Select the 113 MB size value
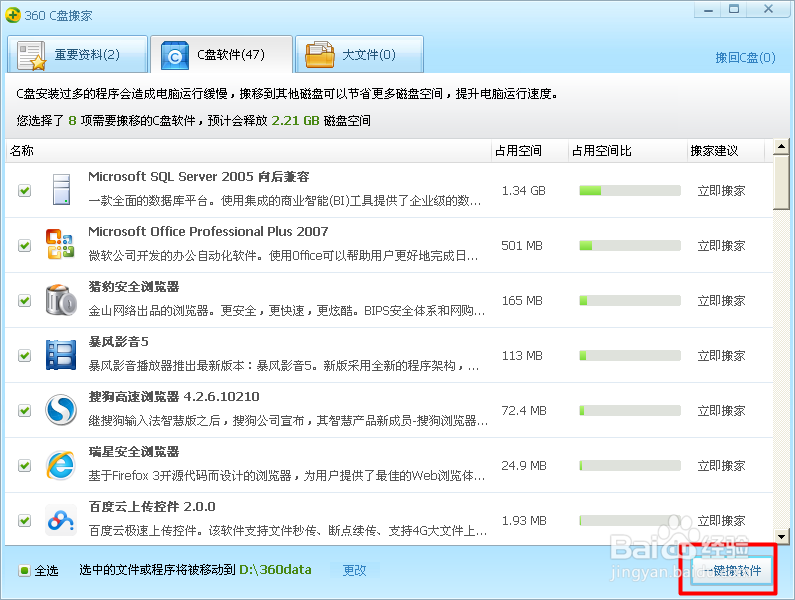This screenshot has height=600, width=795. (x=522, y=356)
